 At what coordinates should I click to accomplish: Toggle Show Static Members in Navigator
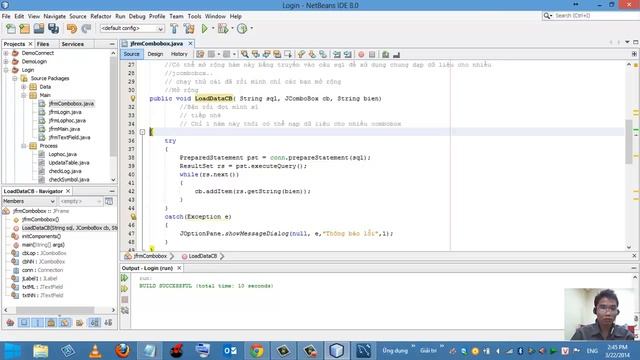pos(38,323)
